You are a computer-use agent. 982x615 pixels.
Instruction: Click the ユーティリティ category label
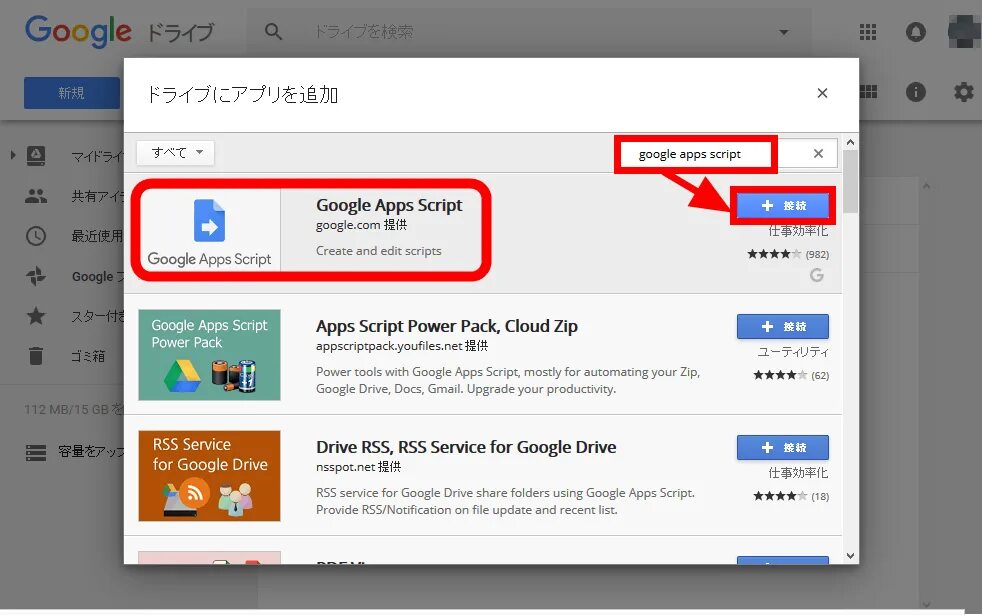coord(793,352)
